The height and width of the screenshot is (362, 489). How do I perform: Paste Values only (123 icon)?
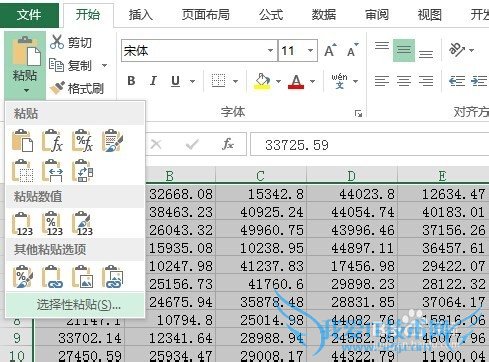pyautogui.click(x=23, y=224)
